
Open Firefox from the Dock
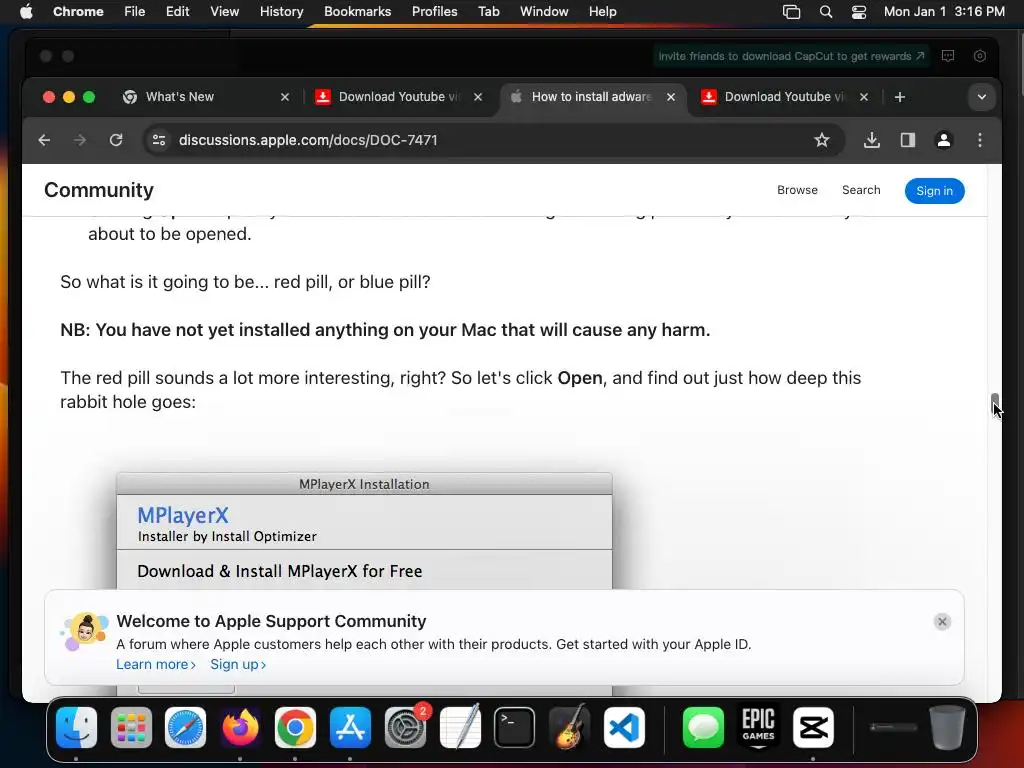[240, 728]
